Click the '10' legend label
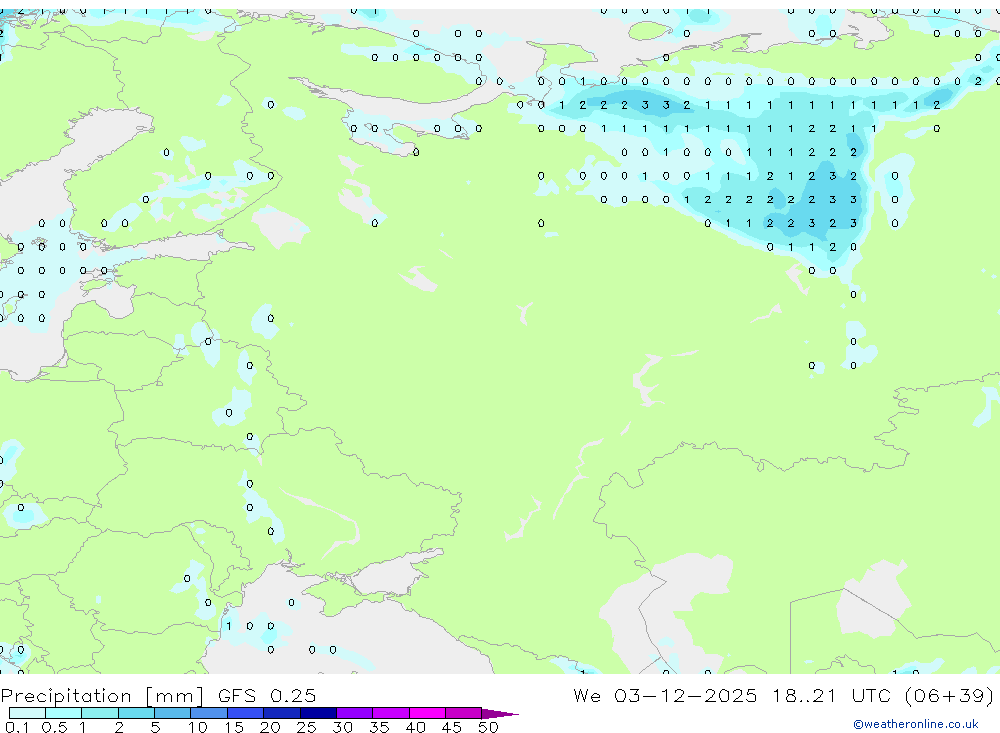Image resolution: width=1000 pixels, height=733 pixels. (197, 727)
